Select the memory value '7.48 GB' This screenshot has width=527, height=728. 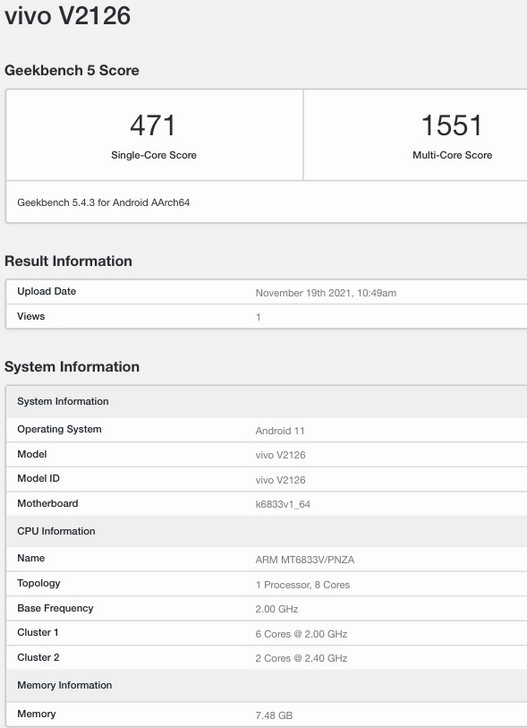coord(274,715)
